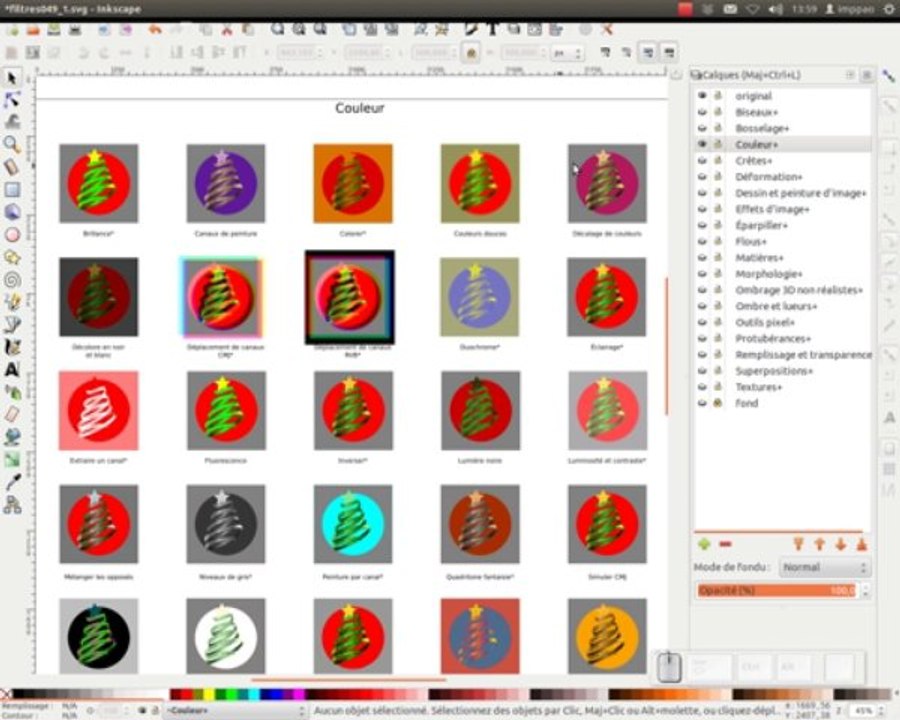Select the Node edit tool
Image resolution: width=900 pixels, height=720 pixels.
coord(12,100)
